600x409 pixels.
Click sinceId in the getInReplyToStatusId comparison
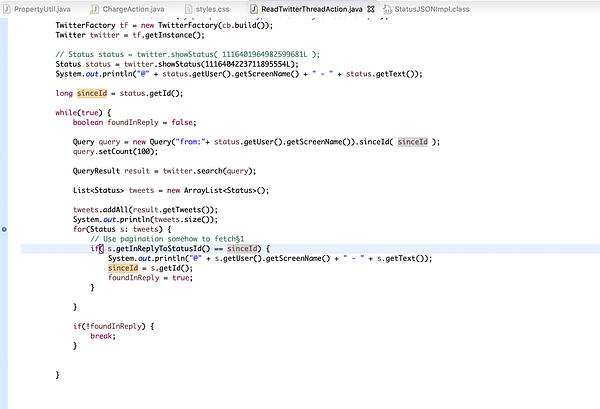coord(242,248)
